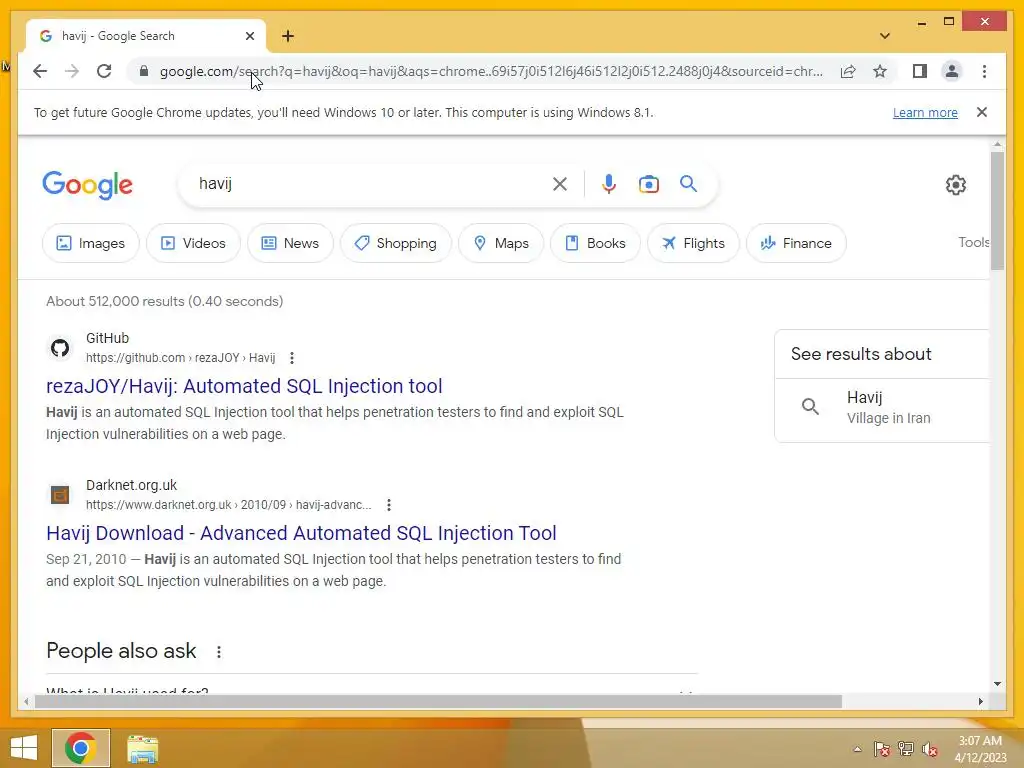The width and height of the screenshot is (1024, 768).
Task: Open Havij Download - Advanced Automated SQL Injection Tool
Action: point(301,533)
